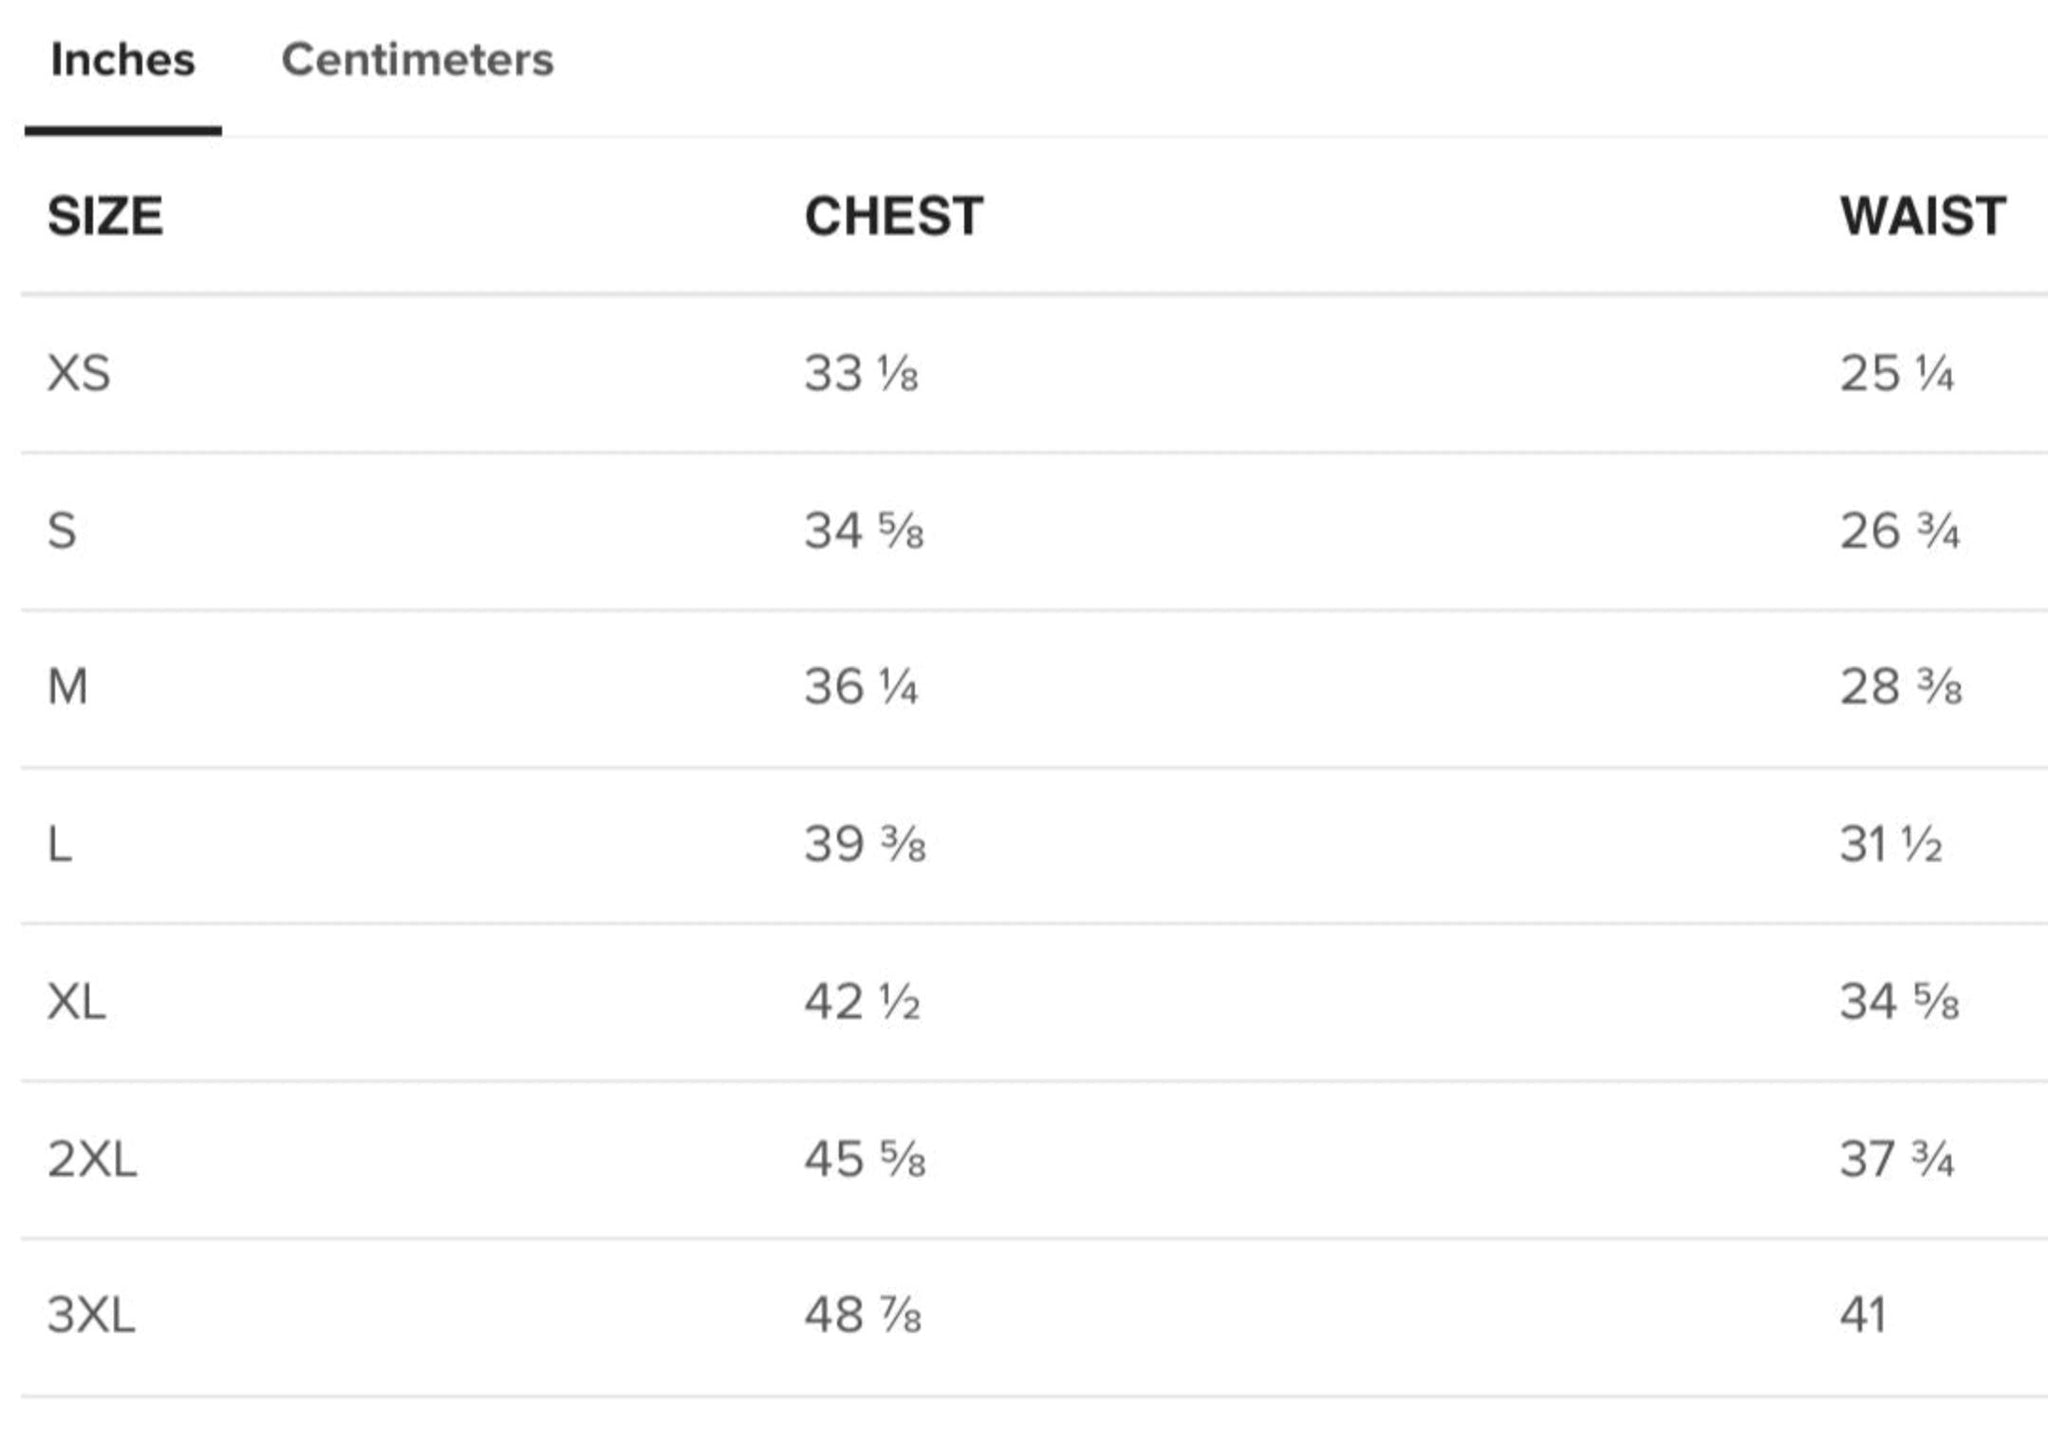Click the 36 ¼ chest measurement
Viewport: 2048px width, 1439px height.
tap(861, 687)
